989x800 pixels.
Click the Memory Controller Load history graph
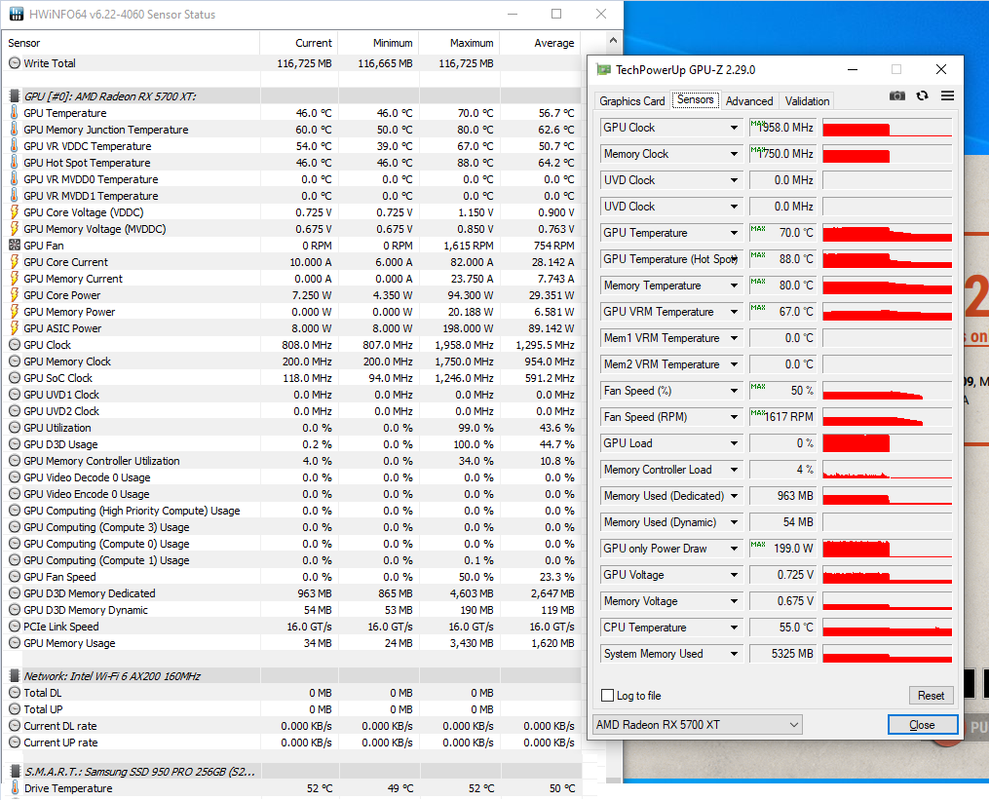coord(887,469)
